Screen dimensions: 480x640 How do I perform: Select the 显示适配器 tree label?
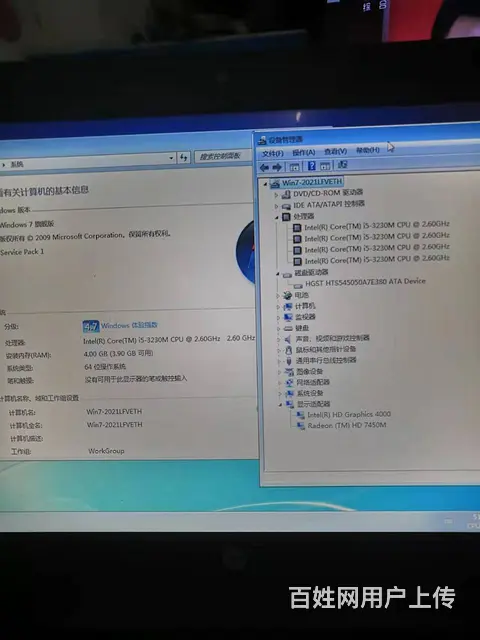click(x=313, y=404)
